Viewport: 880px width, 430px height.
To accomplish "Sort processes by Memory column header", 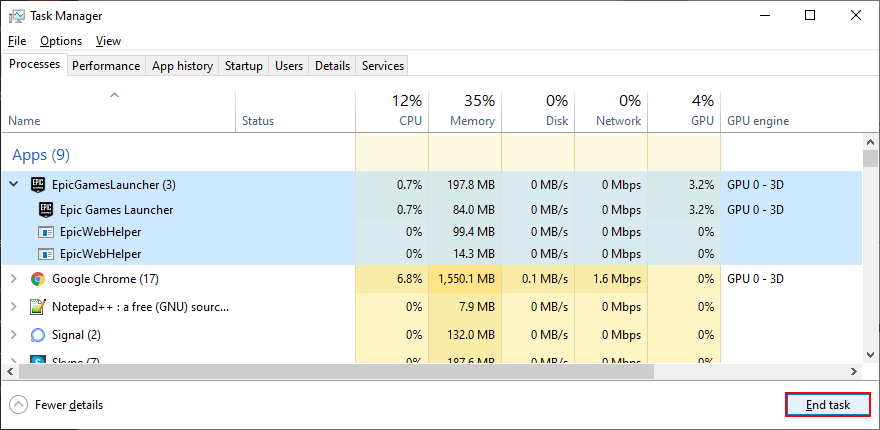I will [x=472, y=121].
